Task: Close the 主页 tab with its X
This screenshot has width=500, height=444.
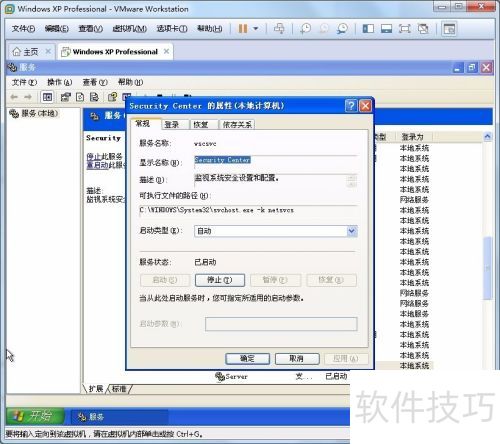Action: [x=48, y=51]
